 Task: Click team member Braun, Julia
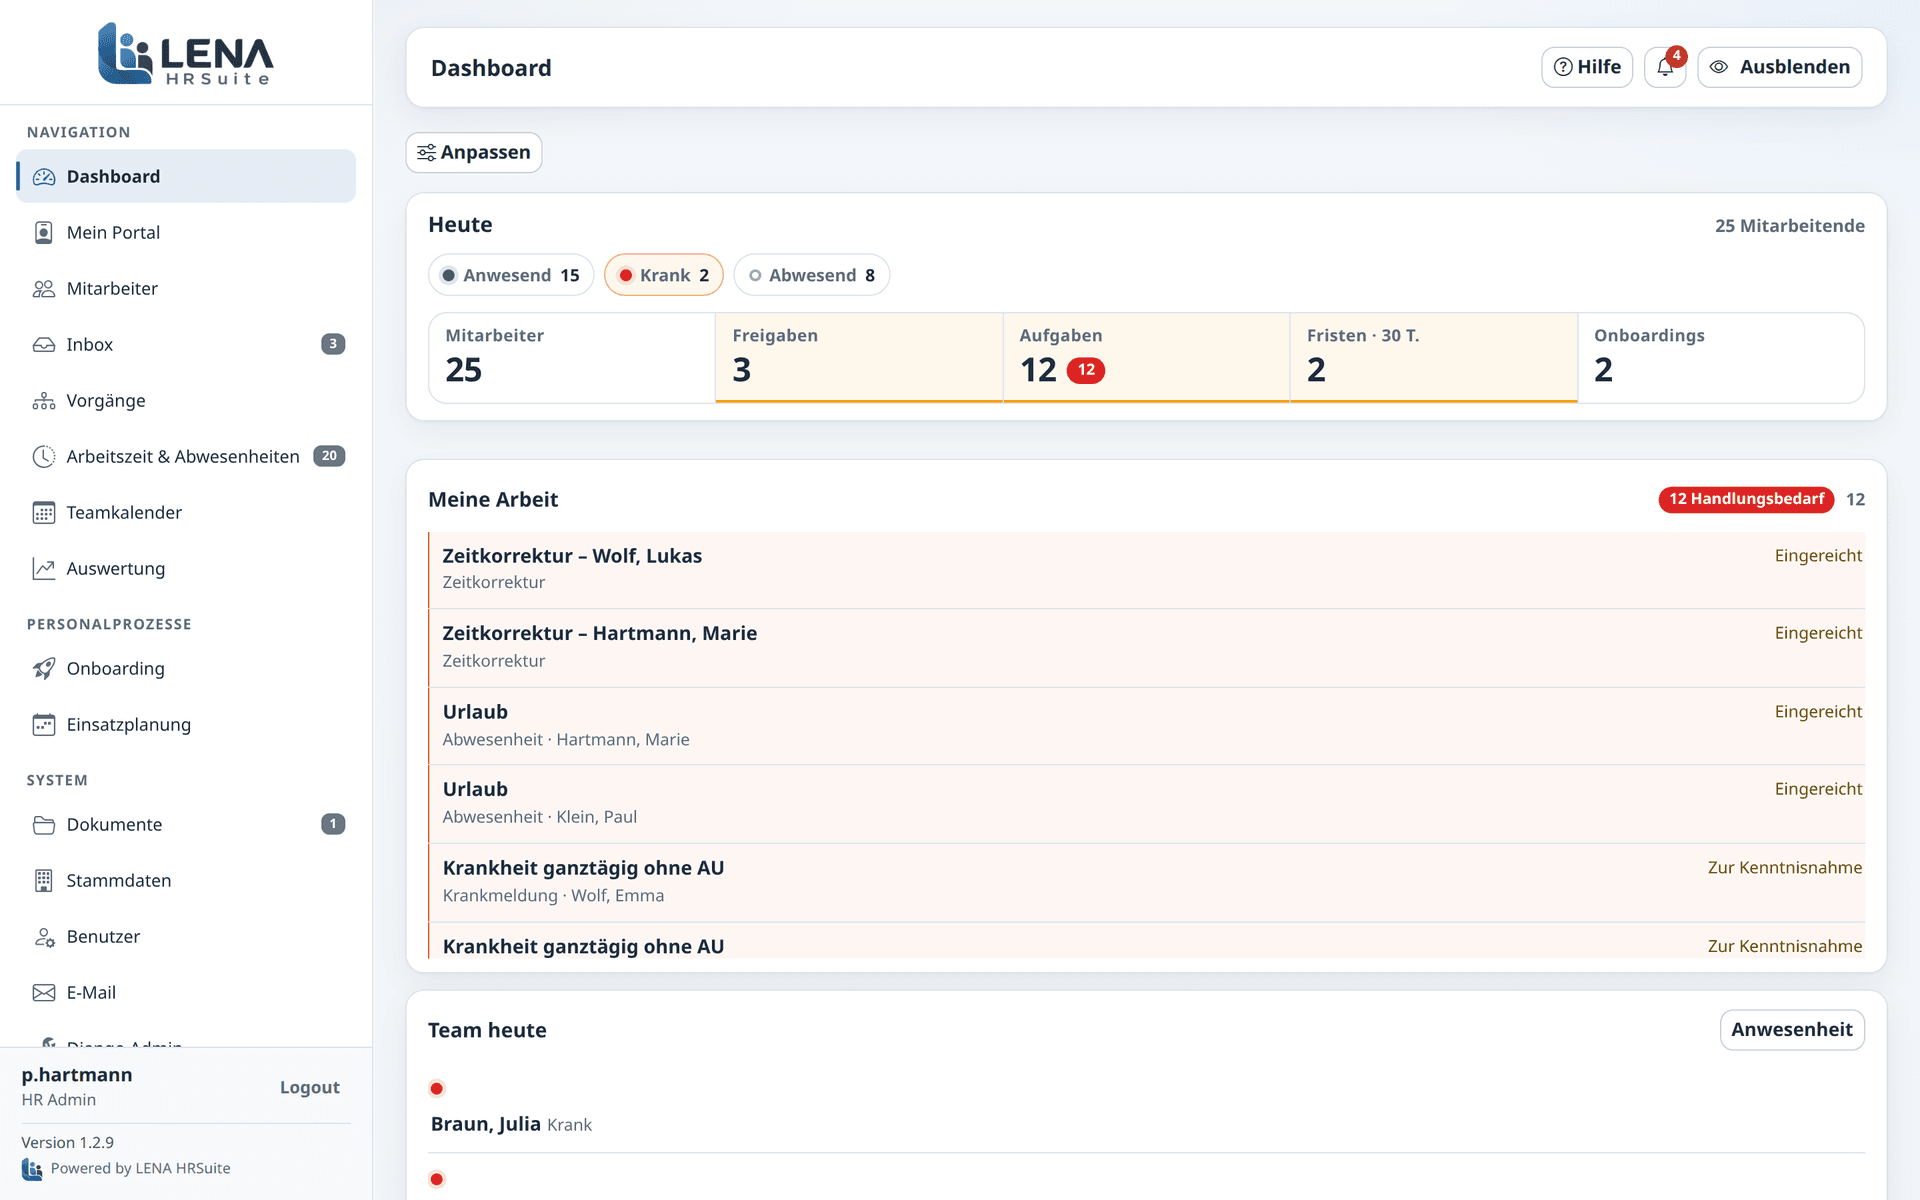486,1124
